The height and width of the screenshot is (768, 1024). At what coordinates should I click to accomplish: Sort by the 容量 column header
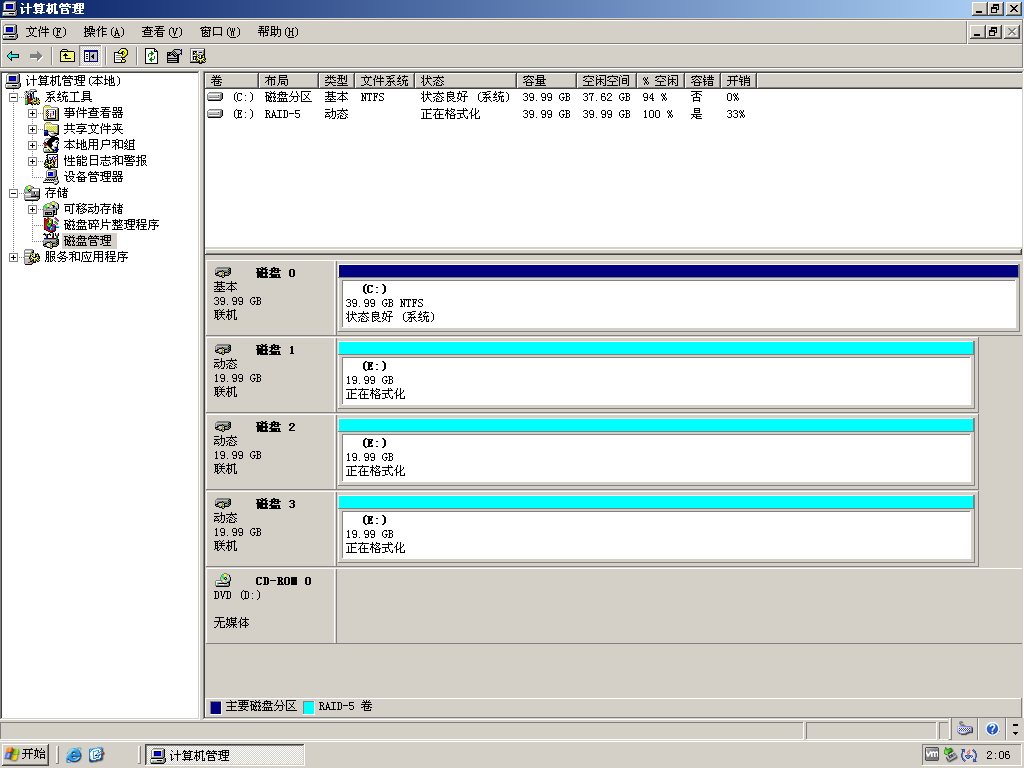pyautogui.click(x=546, y=80)
